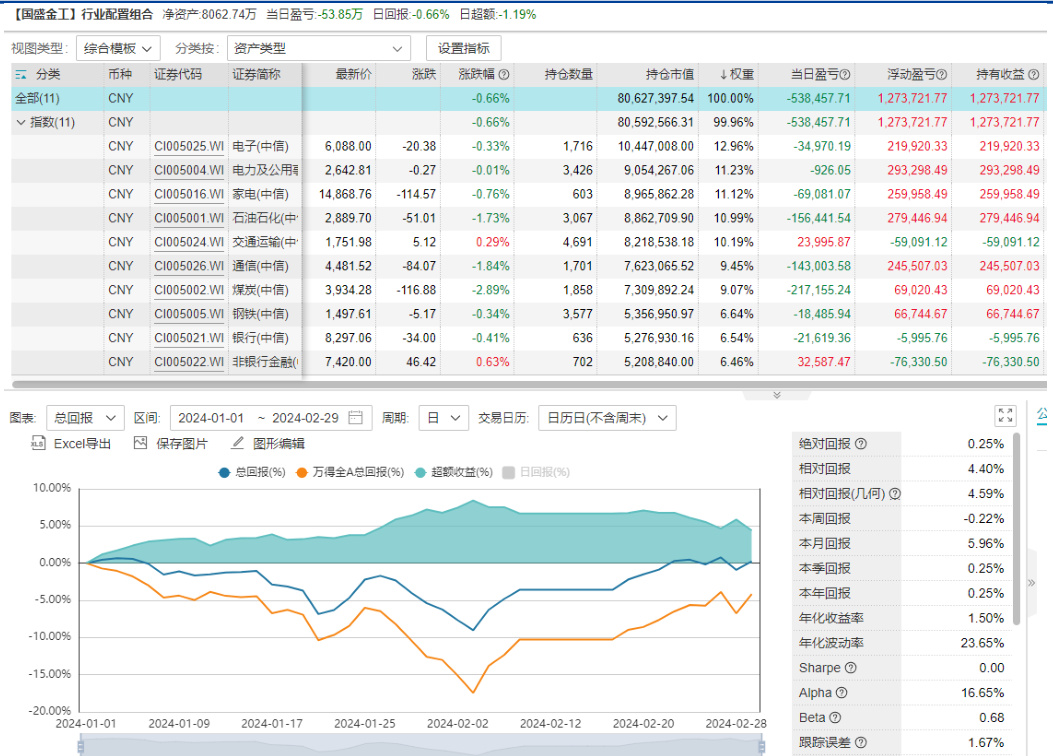
Task: Sort by the 权重 column header
Action: 737,75
